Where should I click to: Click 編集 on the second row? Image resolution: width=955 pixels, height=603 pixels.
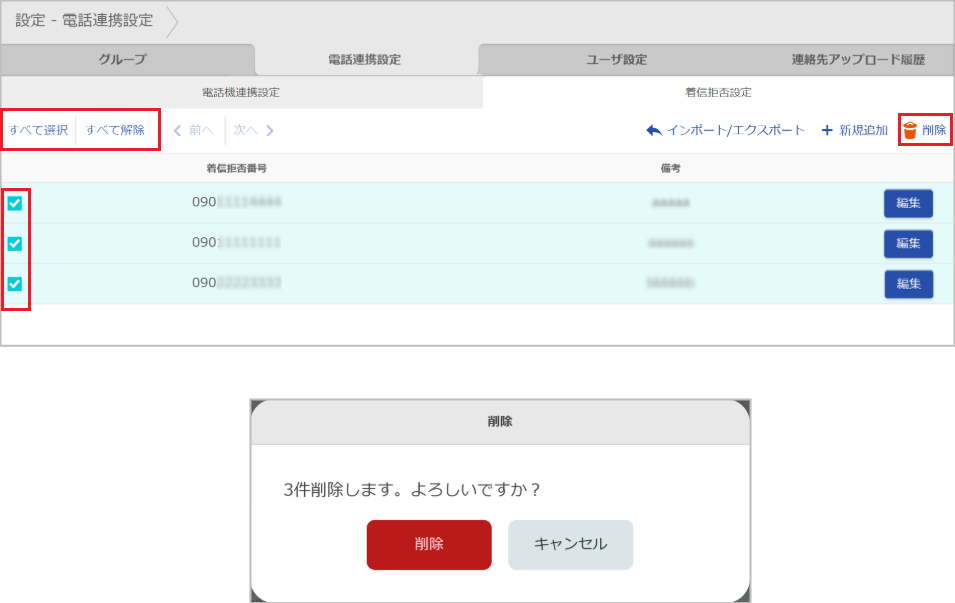tap(907, 243)
